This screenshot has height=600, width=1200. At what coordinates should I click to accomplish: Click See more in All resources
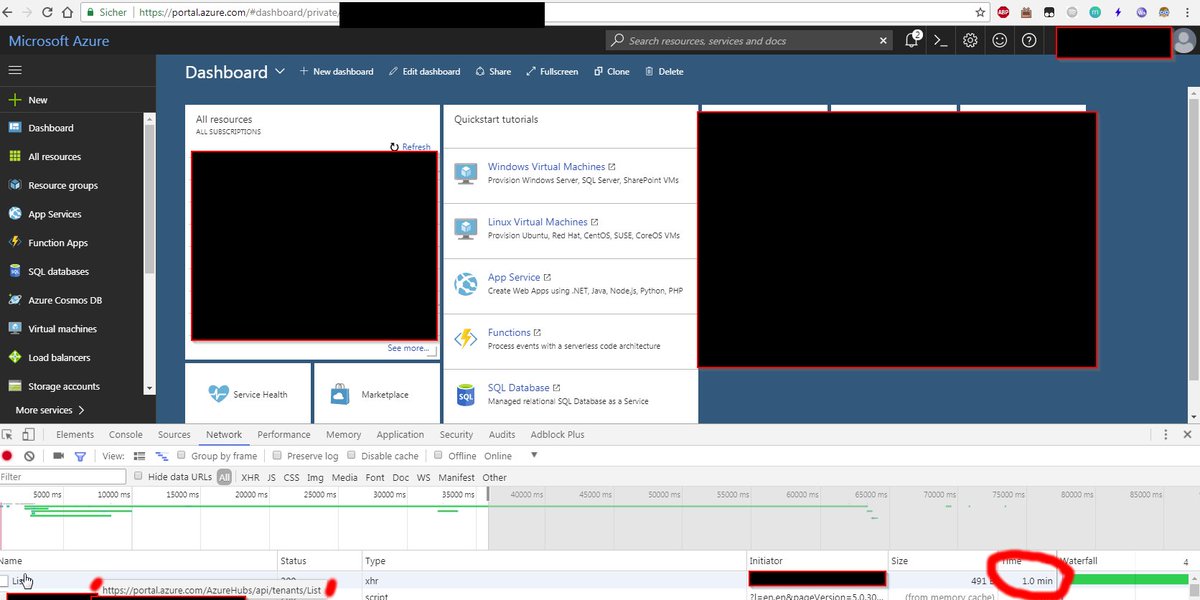pos(409,348)
